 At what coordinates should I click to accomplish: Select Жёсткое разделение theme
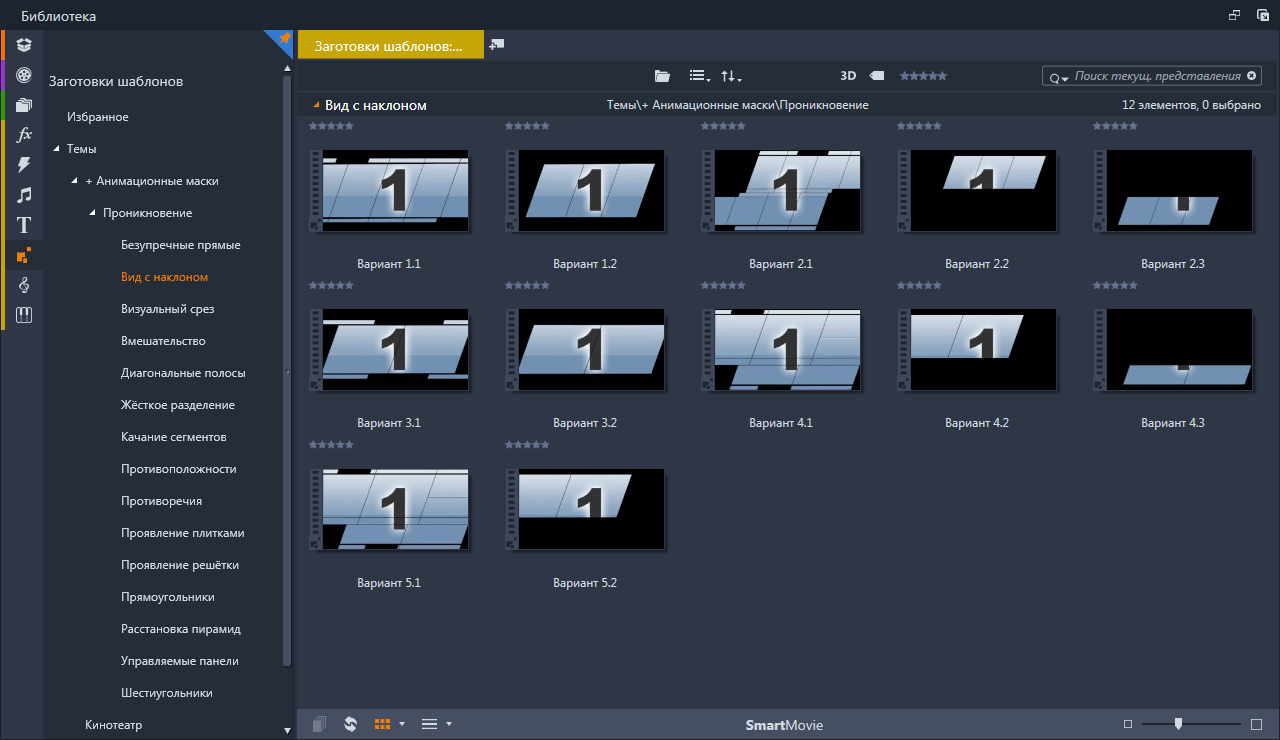tap(178, 405)
